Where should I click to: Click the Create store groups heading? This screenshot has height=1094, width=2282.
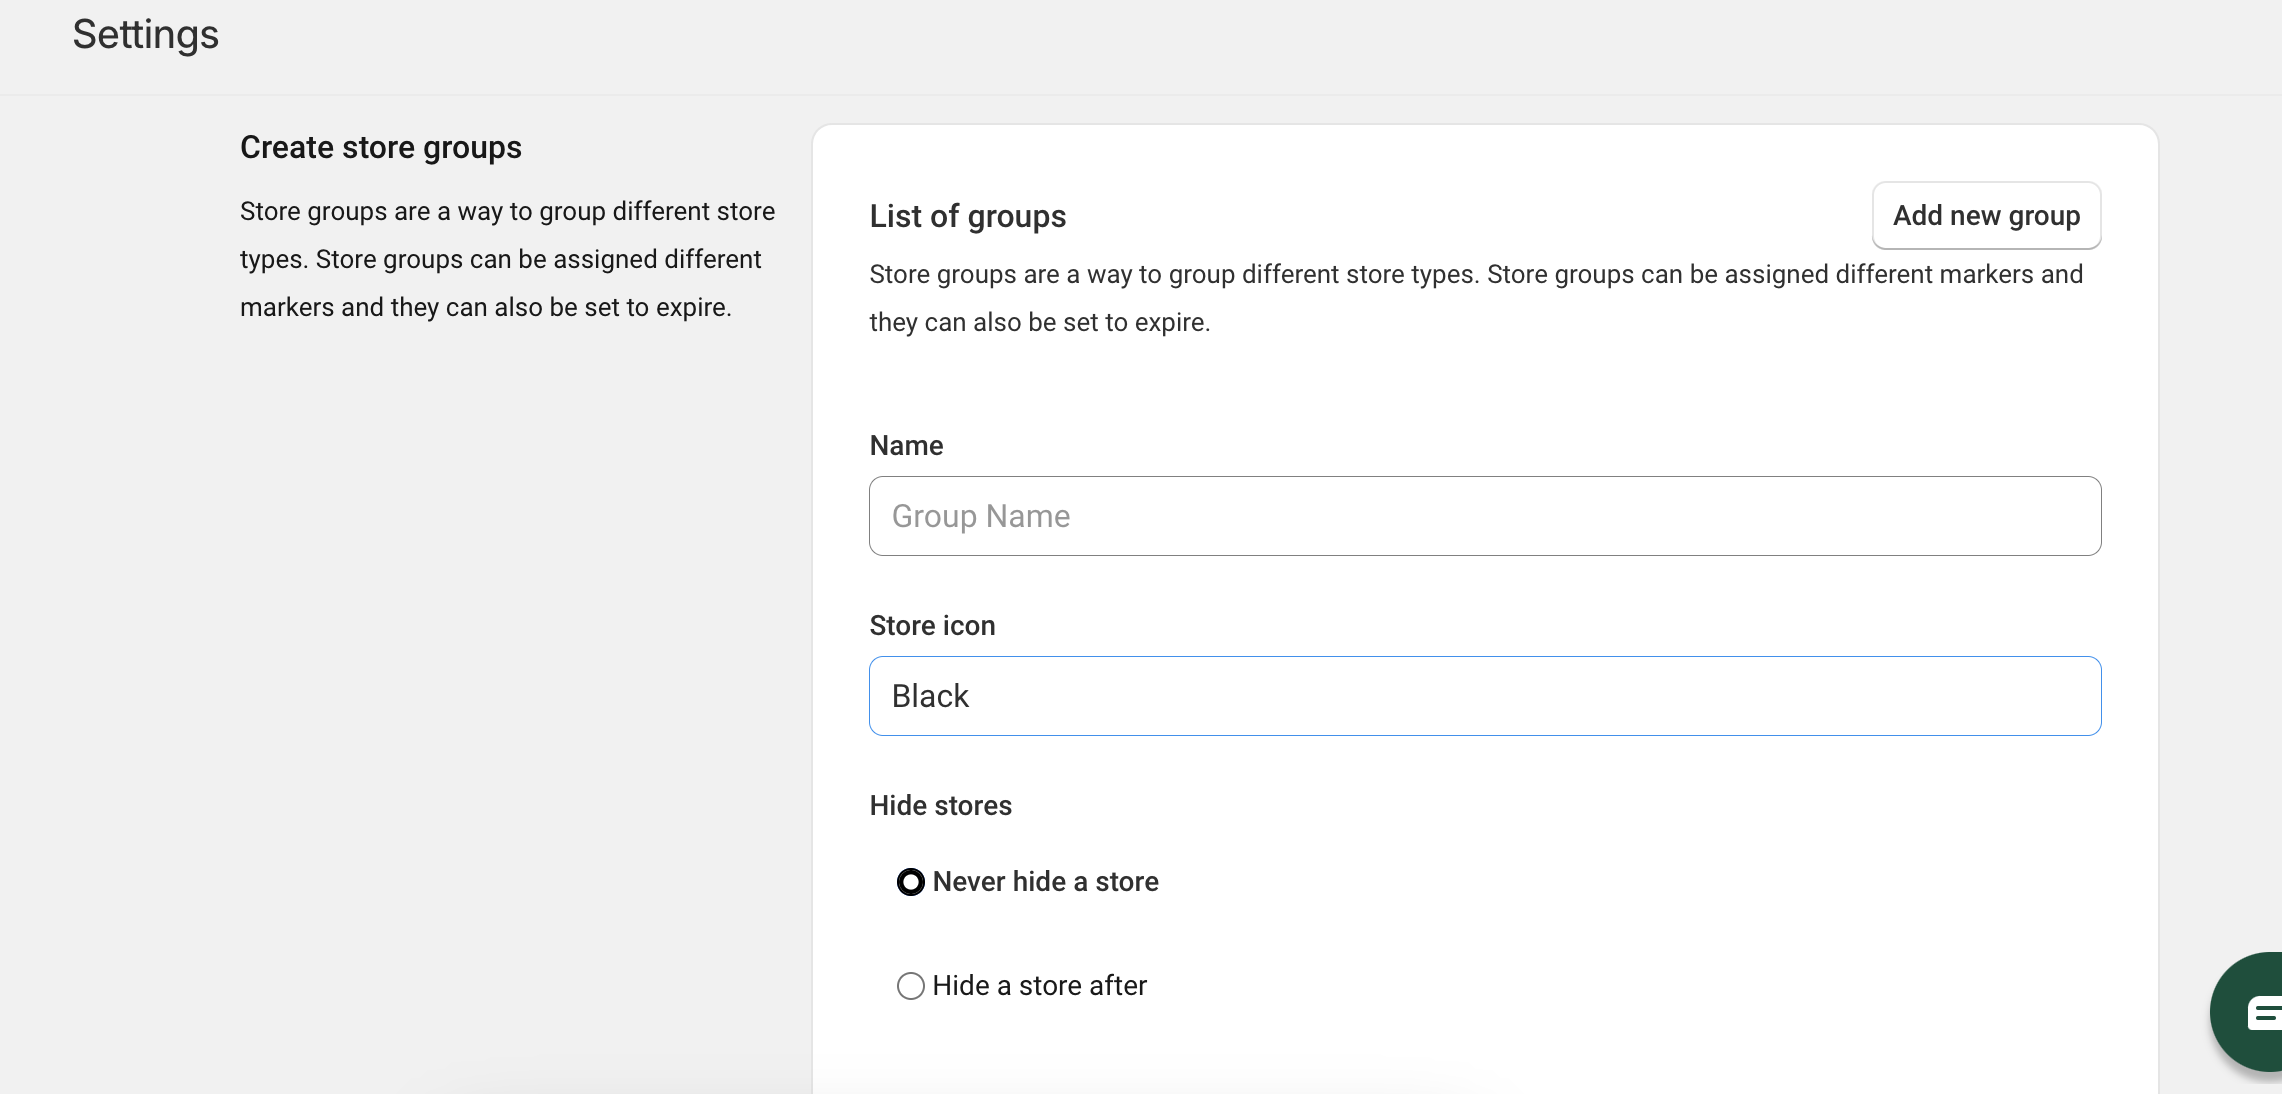pyautogui.click(x=380, y=148)
